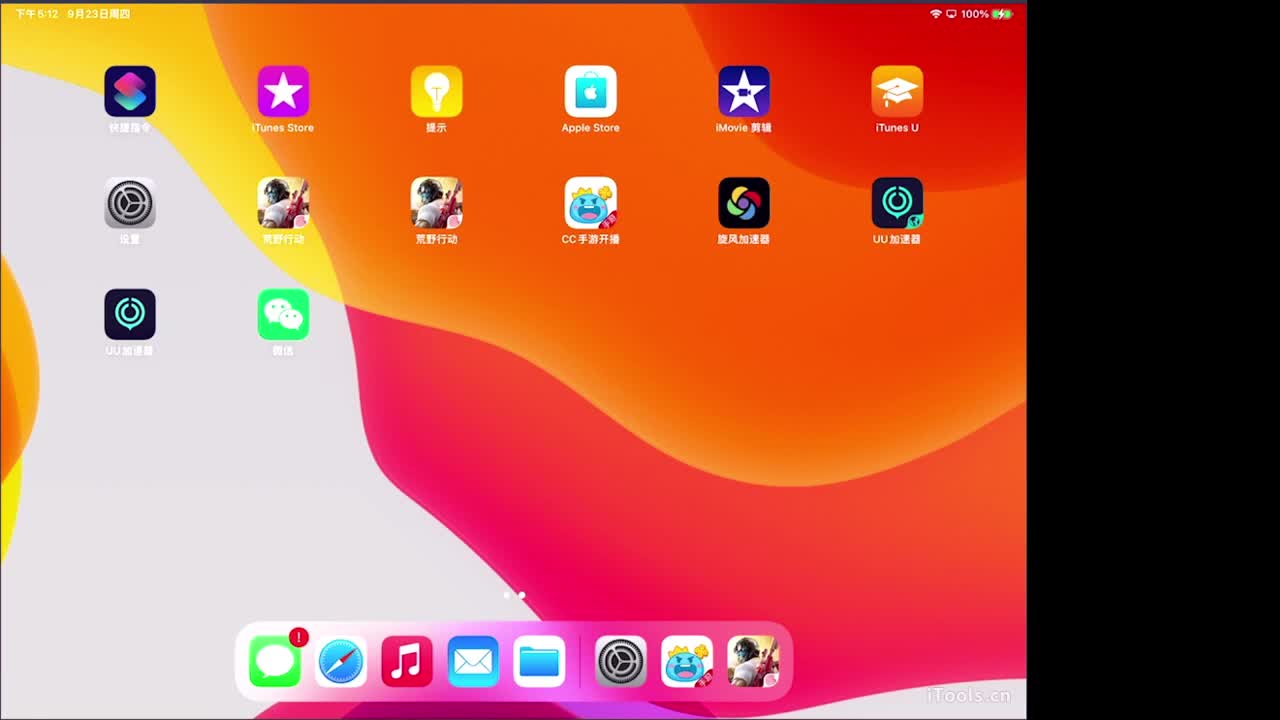Open the 微信 WeChat app
Screen dimensions: 1280x720
click(x=283, y=315)
